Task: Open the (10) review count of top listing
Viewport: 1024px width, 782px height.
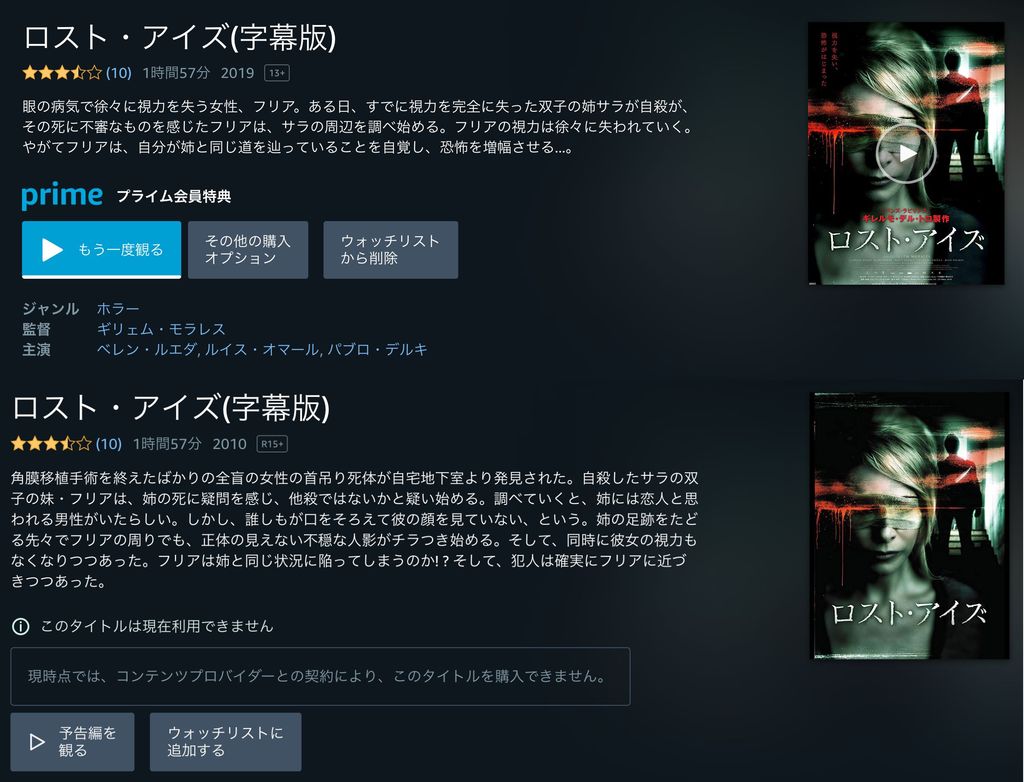Action: point(119,73)
